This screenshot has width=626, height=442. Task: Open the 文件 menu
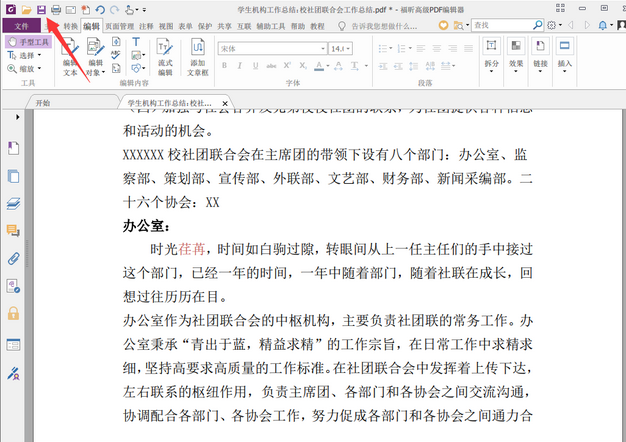(x=21, y=25)
